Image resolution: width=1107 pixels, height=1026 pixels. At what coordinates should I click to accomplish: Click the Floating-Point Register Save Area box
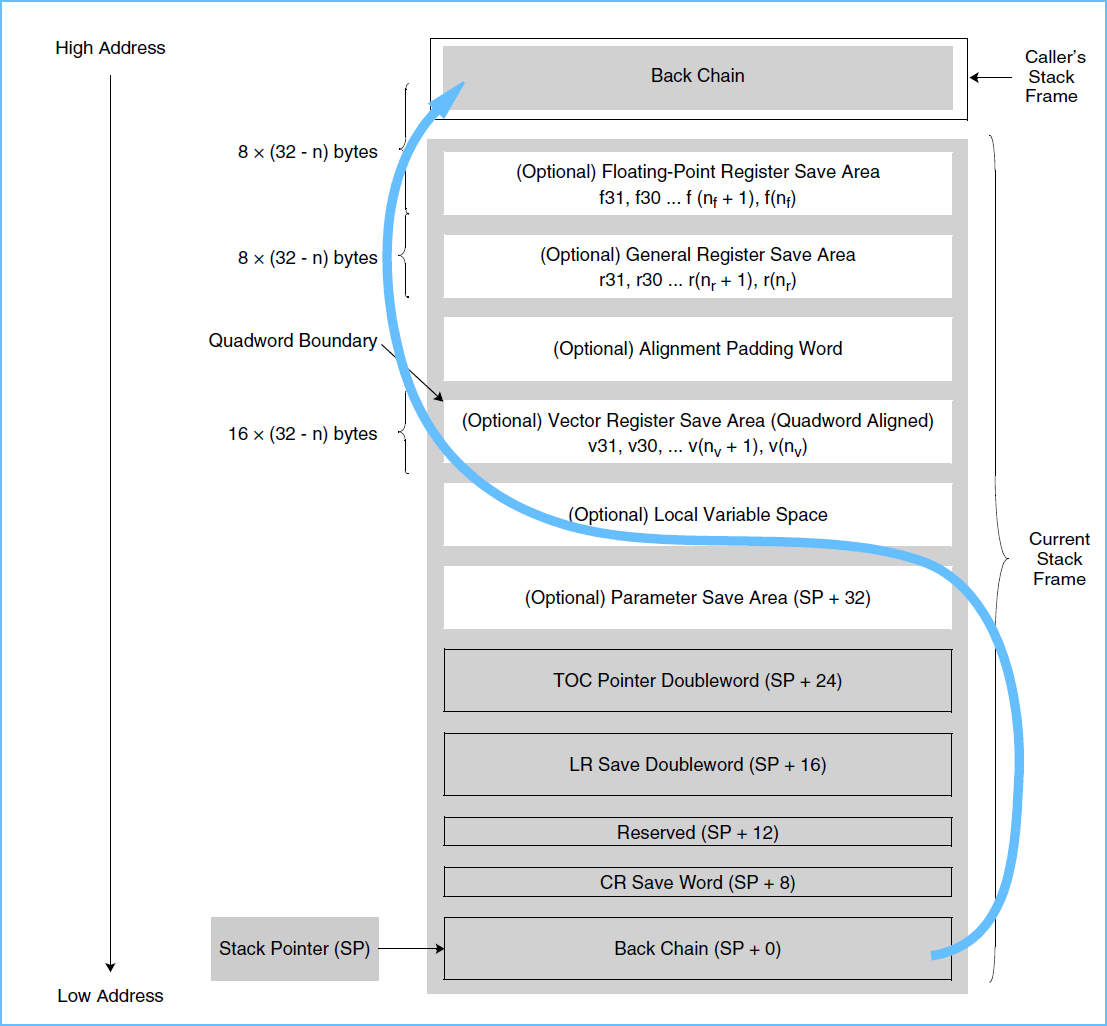(x=697, y=183)
